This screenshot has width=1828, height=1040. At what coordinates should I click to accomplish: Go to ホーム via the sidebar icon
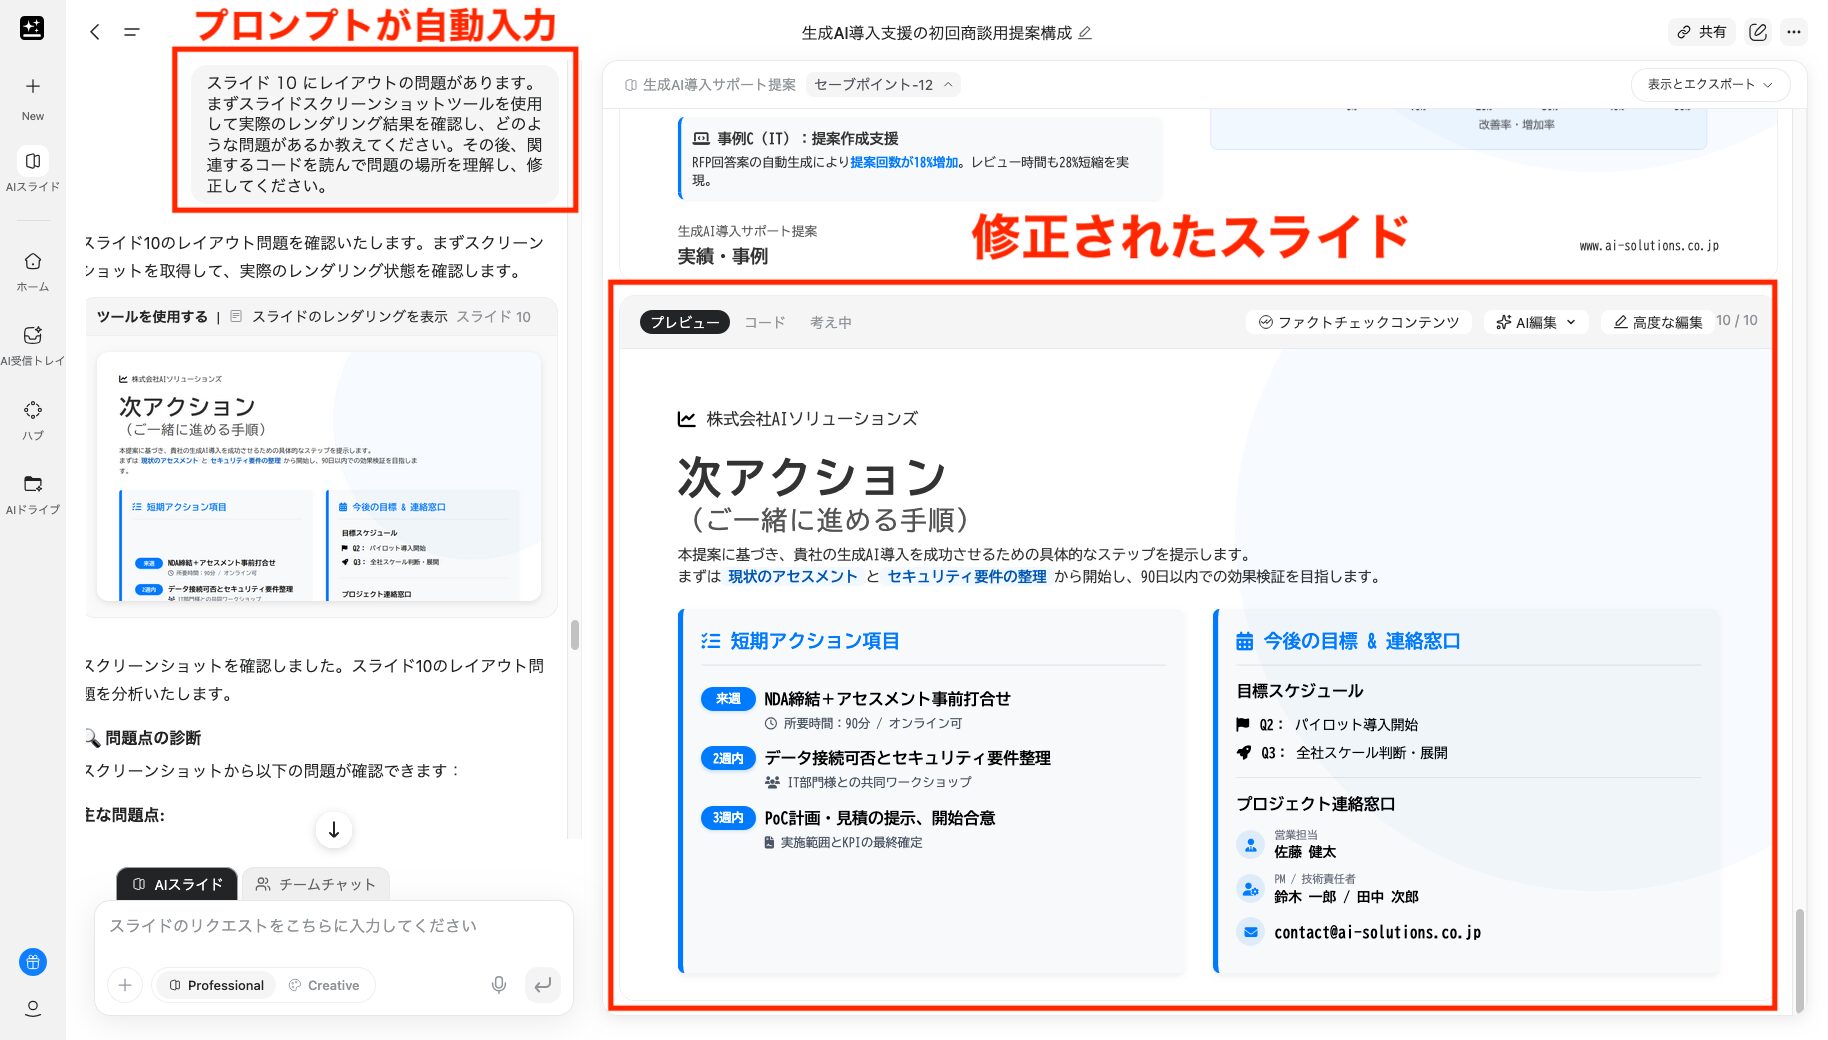pos(33,261)
